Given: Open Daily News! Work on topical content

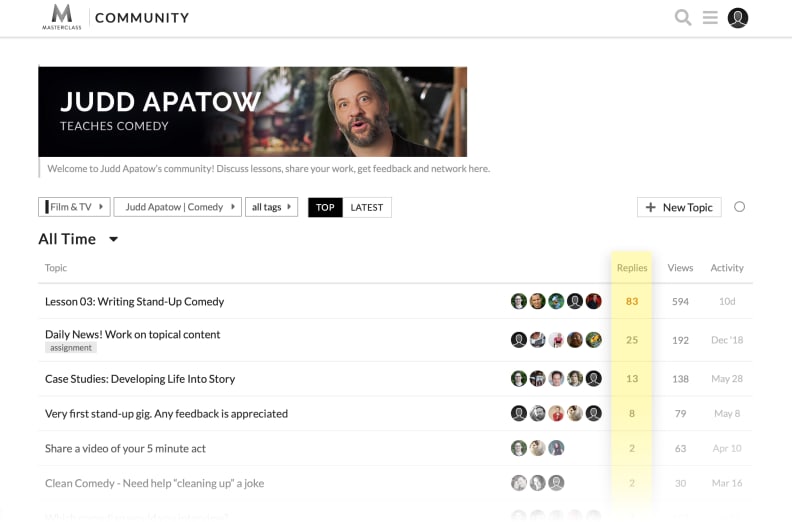Looking at the screenshot, I should tap(132, 335).
